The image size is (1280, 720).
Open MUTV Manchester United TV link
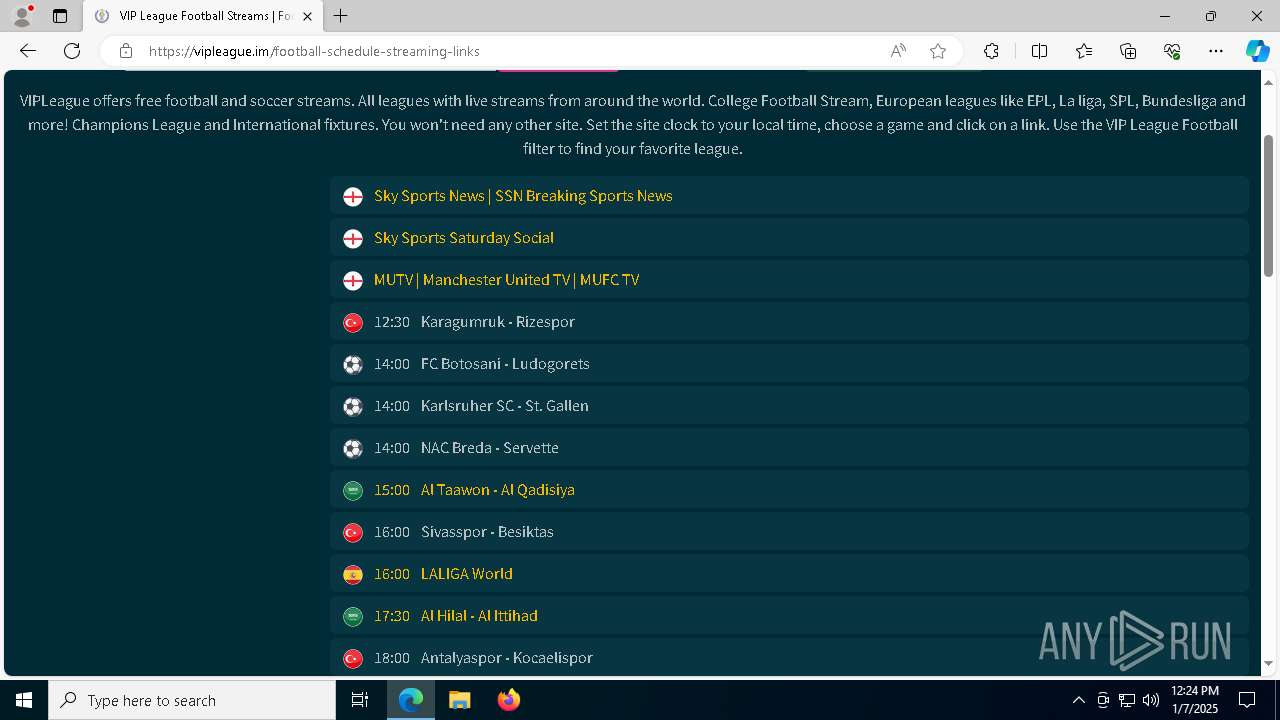tap(506, 280)
